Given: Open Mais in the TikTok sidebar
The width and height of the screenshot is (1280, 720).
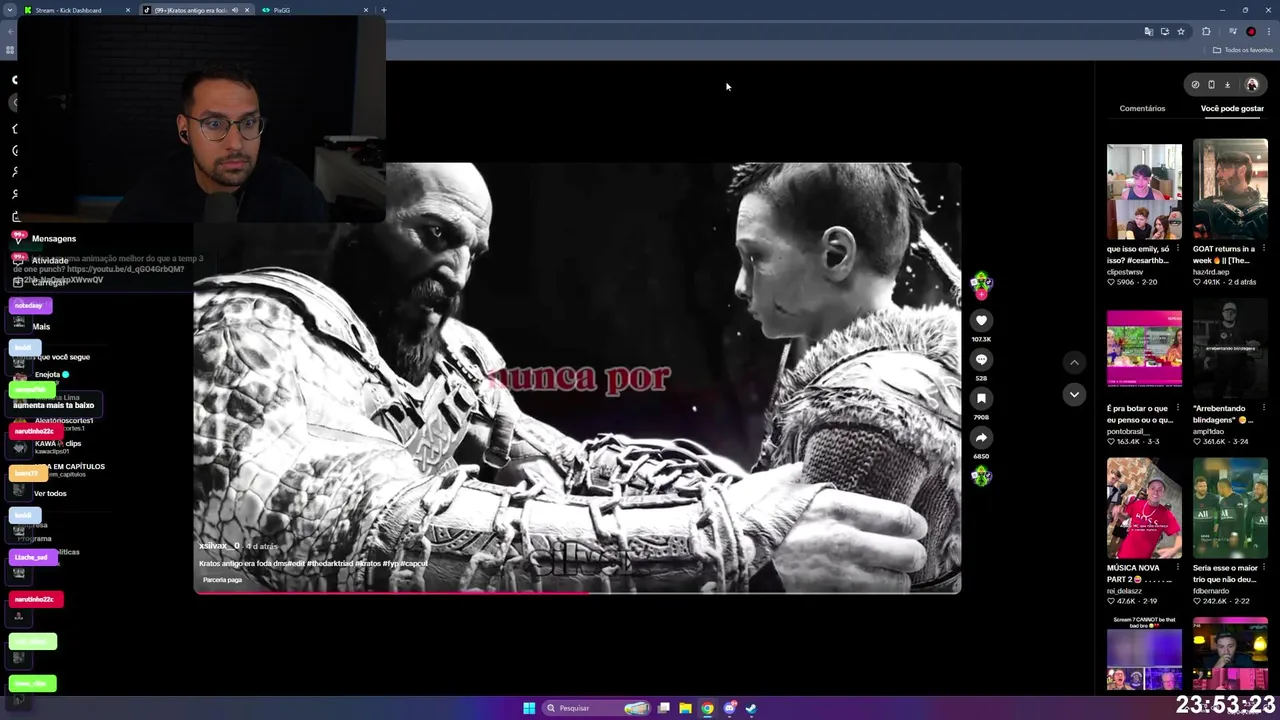Looking at the screenshot, I should pyautogui.click(x=41, y=326).
